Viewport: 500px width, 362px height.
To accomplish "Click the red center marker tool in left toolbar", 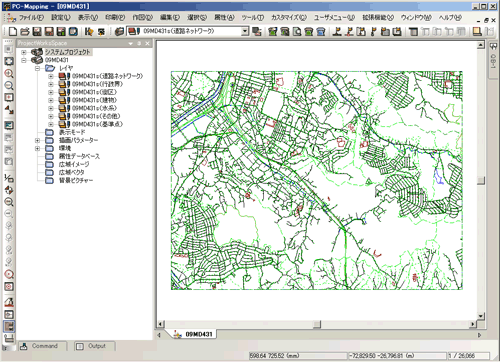I will (9, 98).
